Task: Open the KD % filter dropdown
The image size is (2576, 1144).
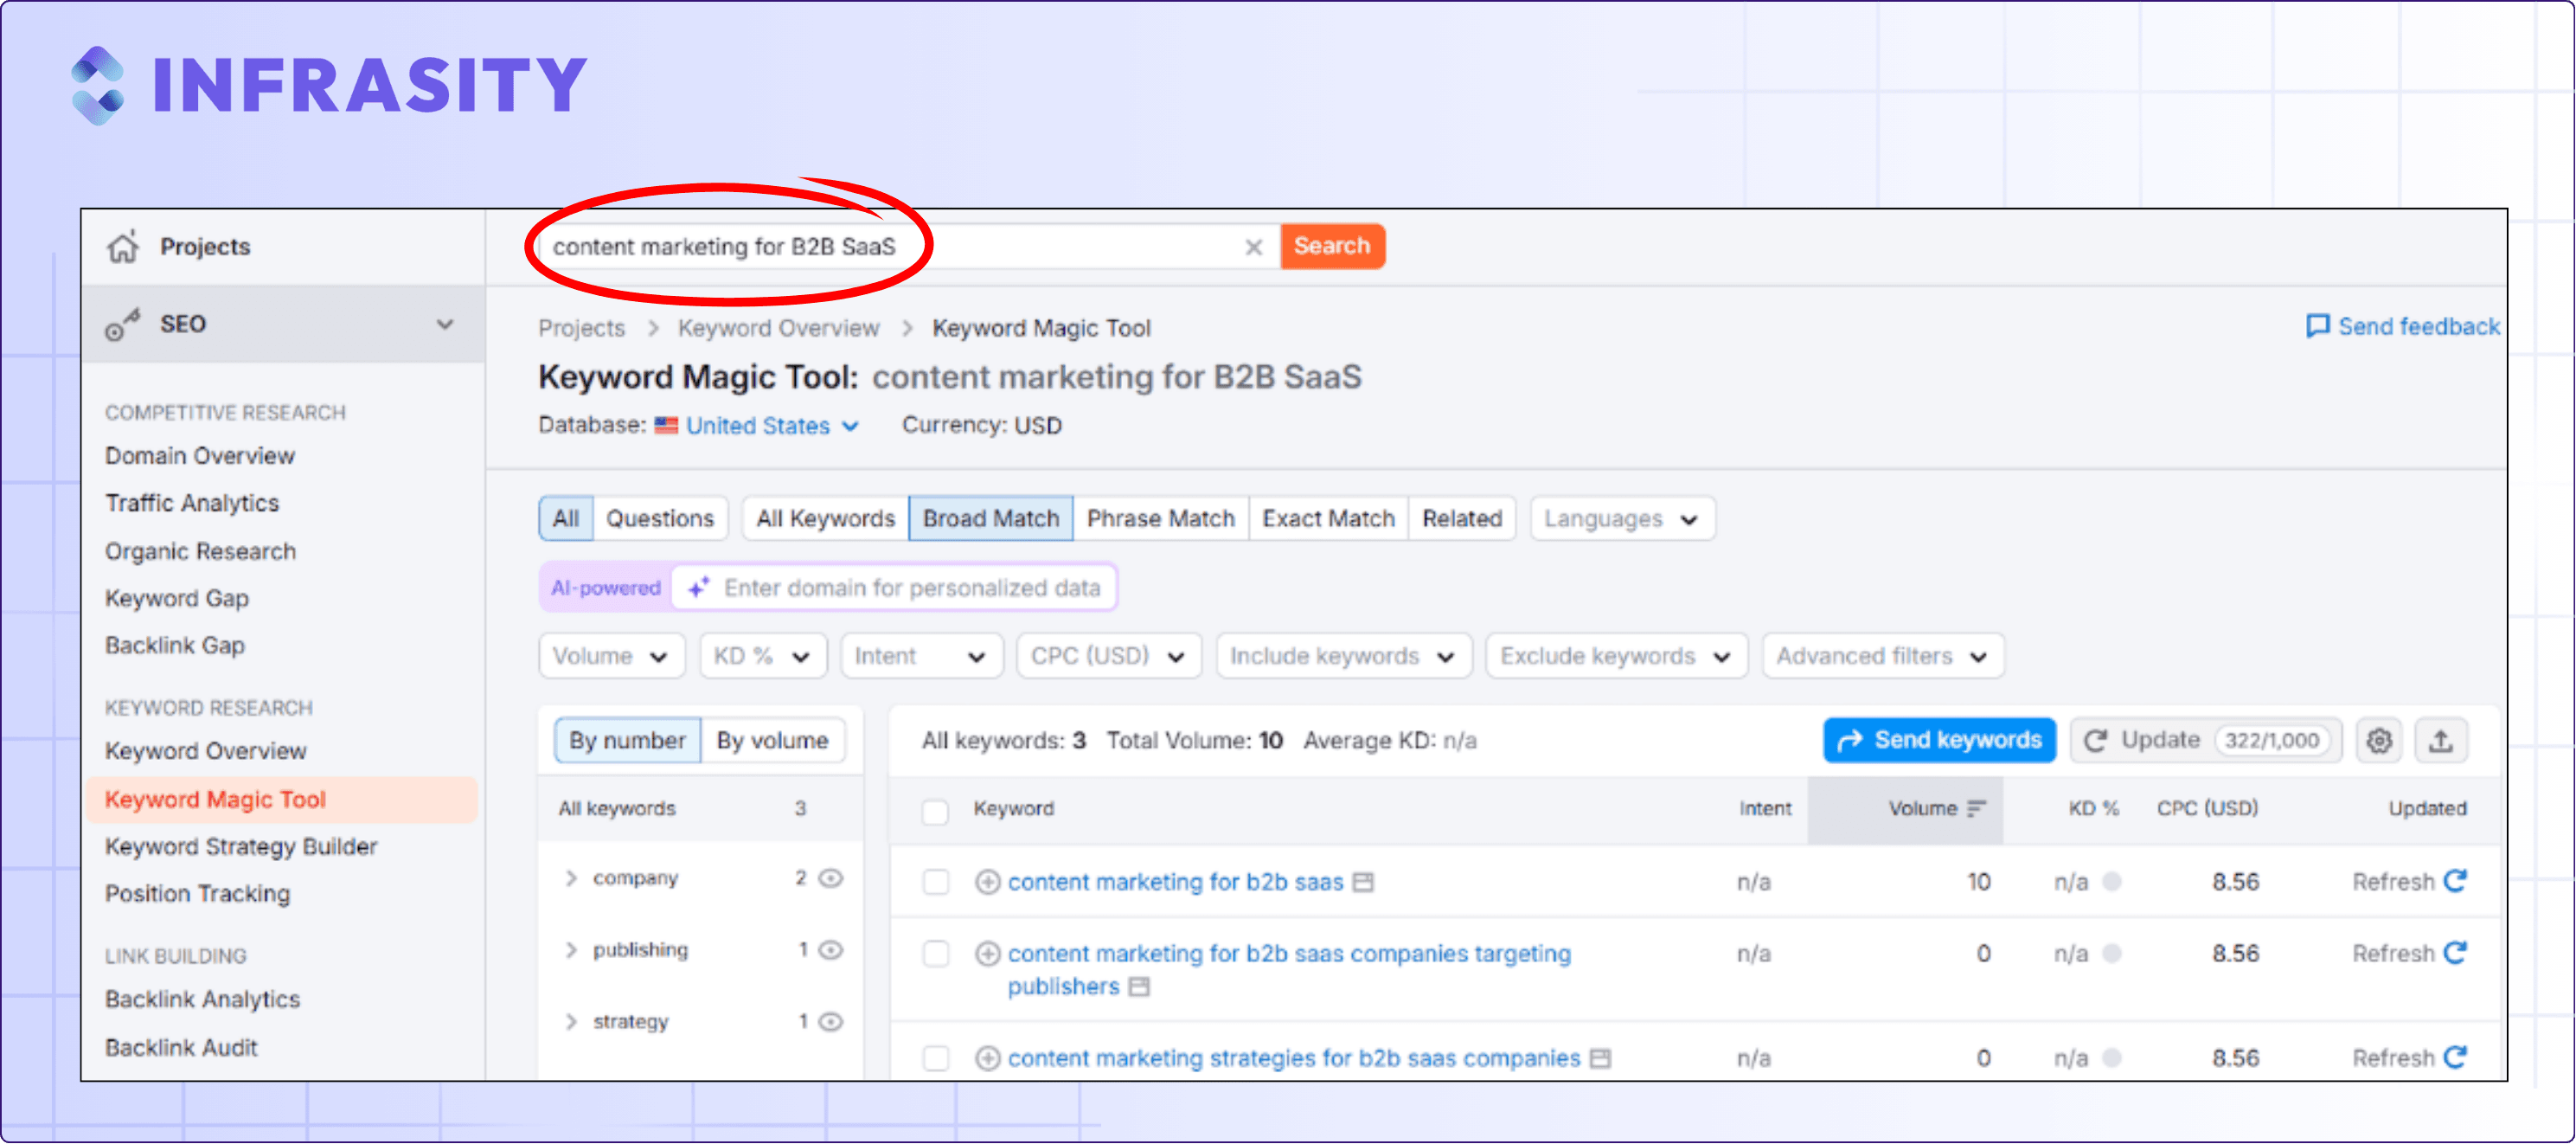Action: coord(762,657)
